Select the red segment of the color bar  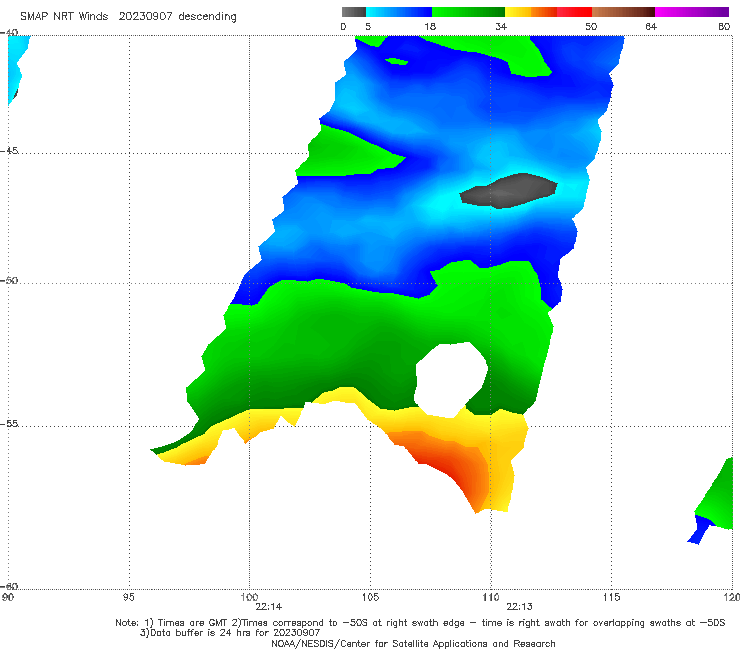pos(574,12)
